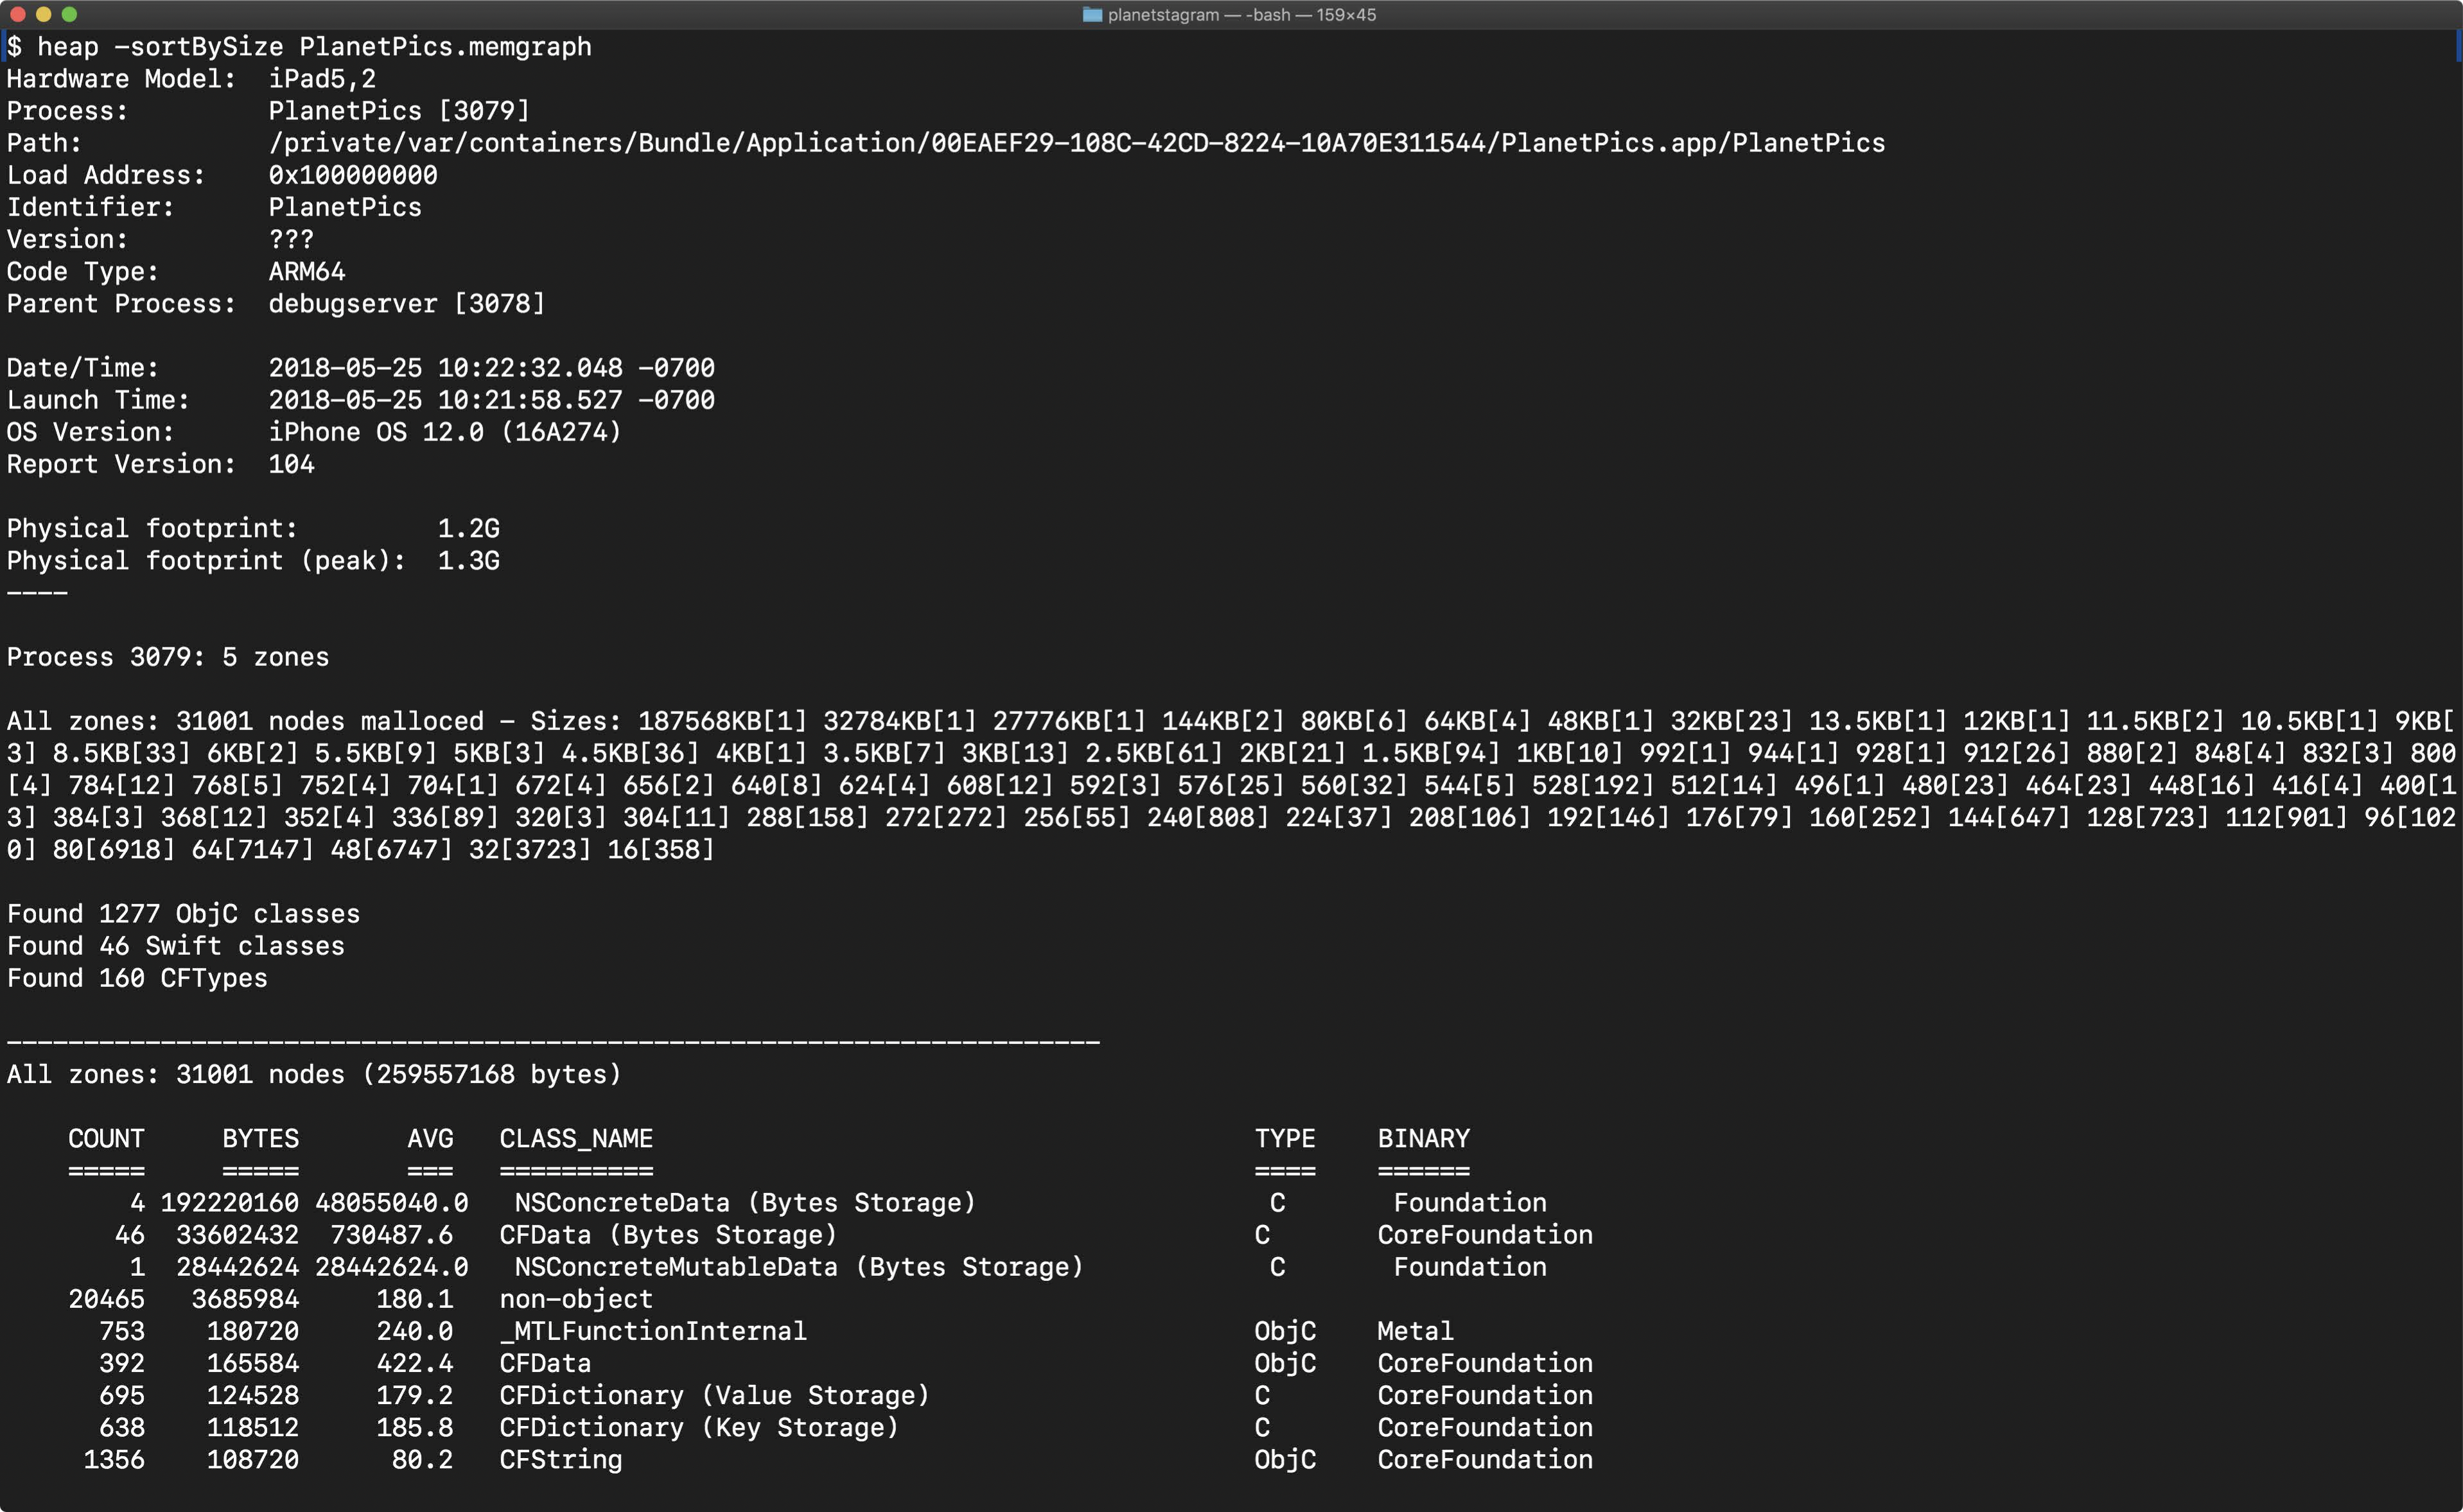Click the window title 'planetstagram — -bash — 159×45'
Screen dimensions: 2463x1512
click(x=1242, y=15)
